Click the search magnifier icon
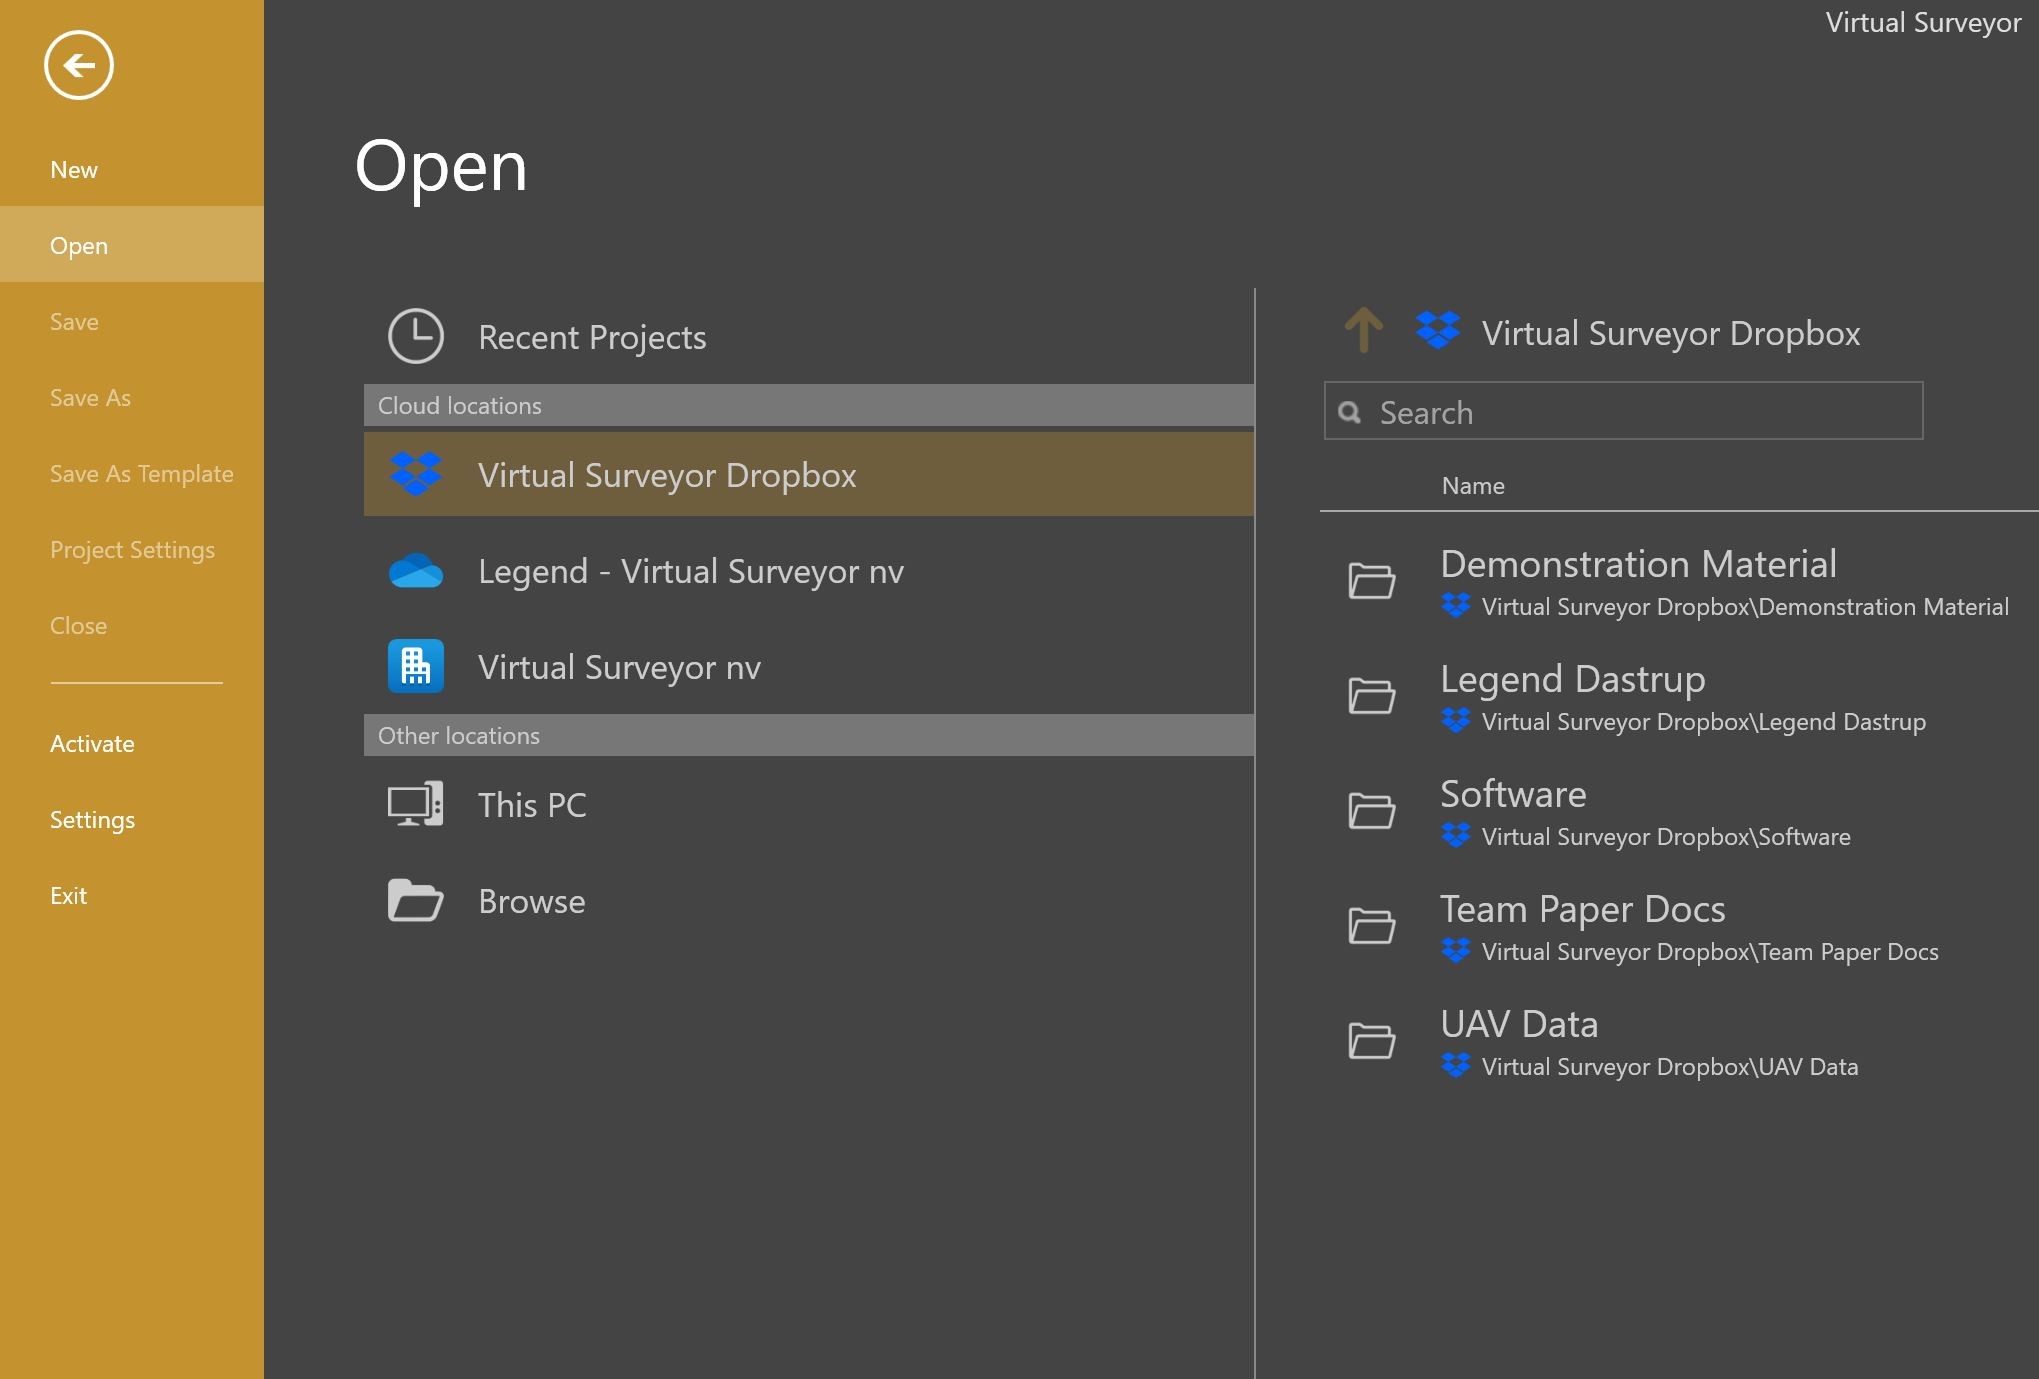 pyautogui.click(x=1350, y=412)
